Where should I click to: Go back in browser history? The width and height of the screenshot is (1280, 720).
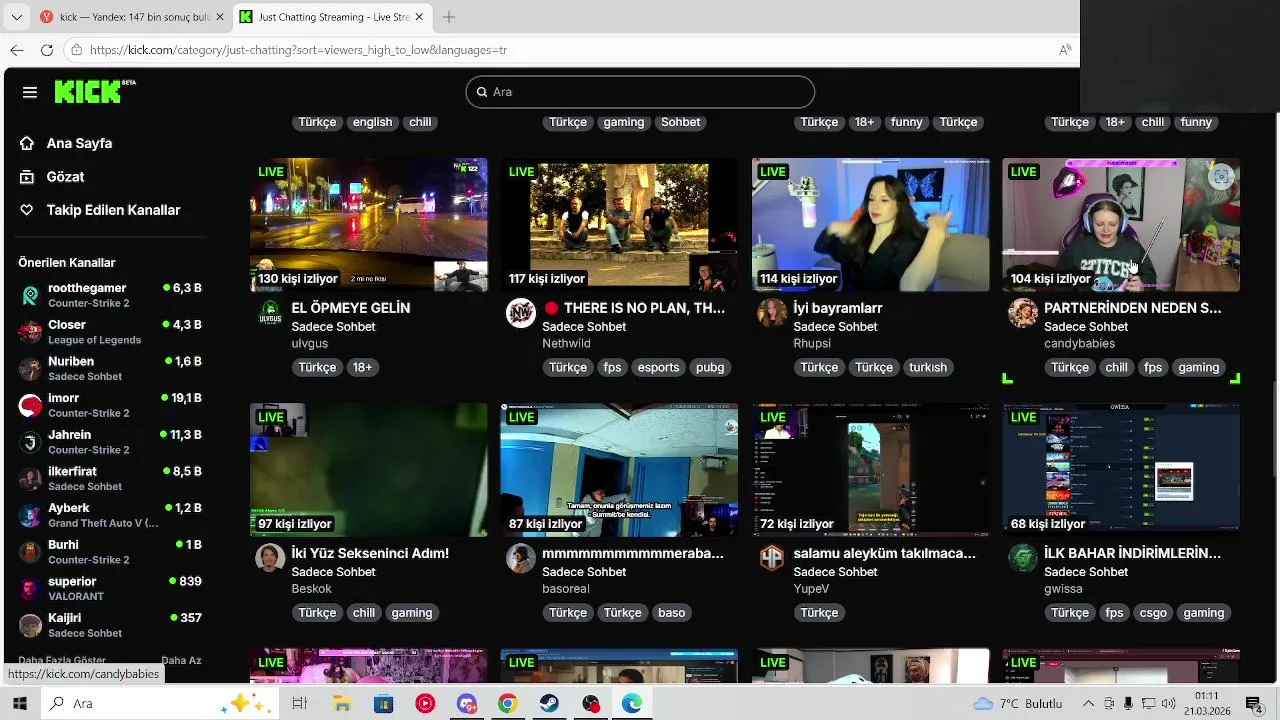(x=17, y=50)
